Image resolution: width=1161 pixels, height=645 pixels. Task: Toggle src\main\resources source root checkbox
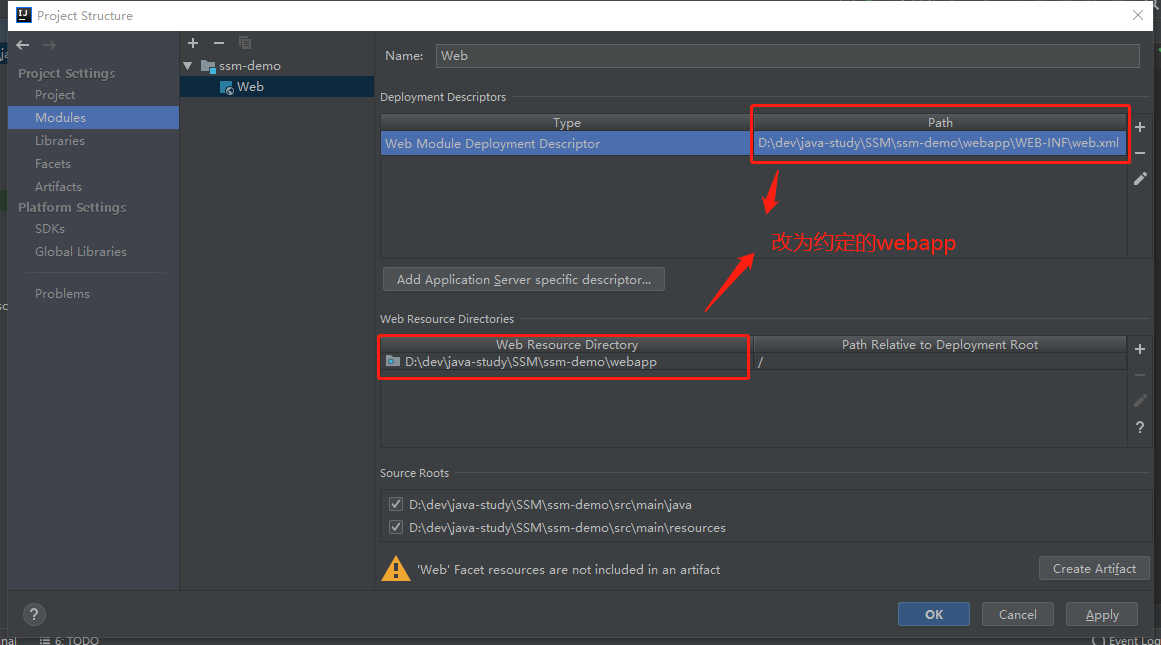396,527
